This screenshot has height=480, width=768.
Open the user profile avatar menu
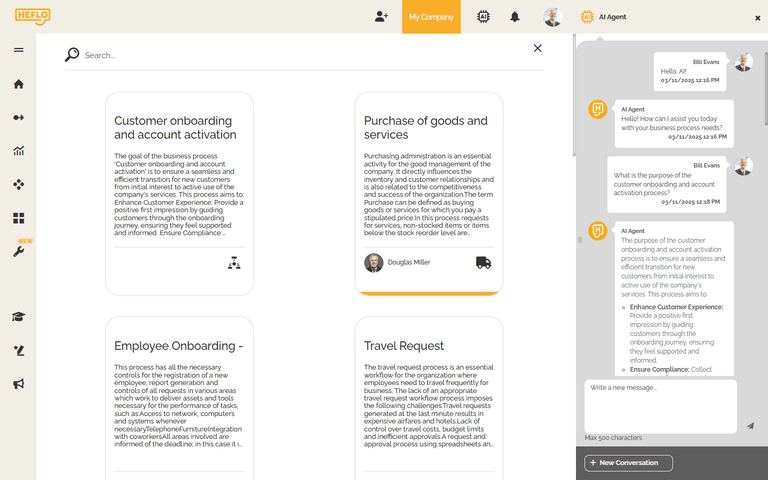pos(552,17)
